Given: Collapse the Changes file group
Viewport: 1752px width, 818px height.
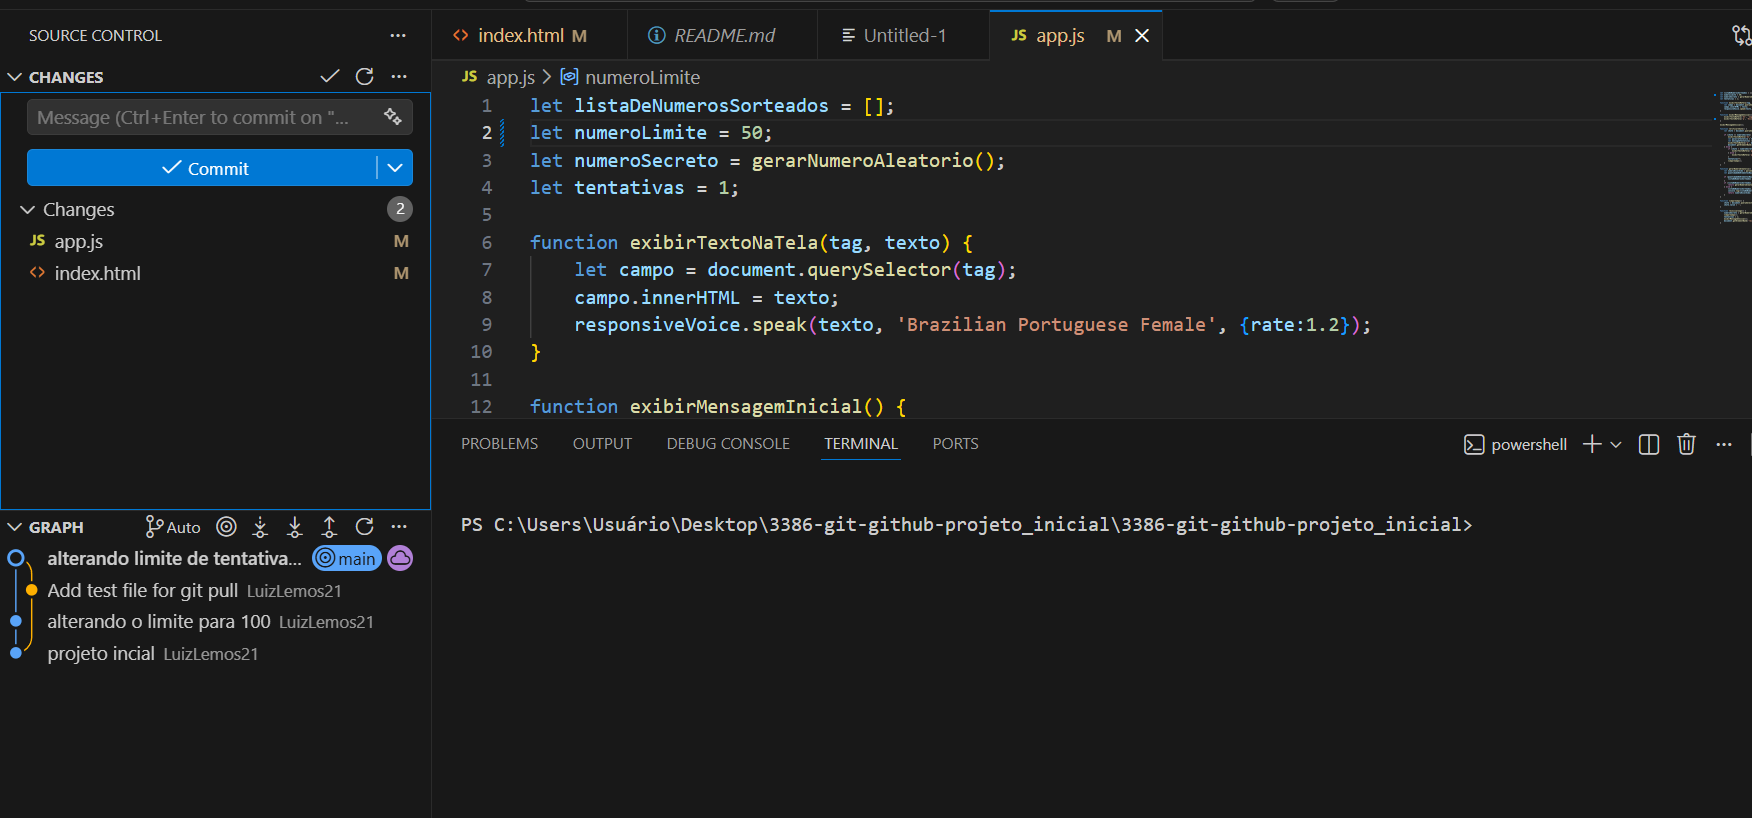Looking at the screenshot, I should click(27, 210).
